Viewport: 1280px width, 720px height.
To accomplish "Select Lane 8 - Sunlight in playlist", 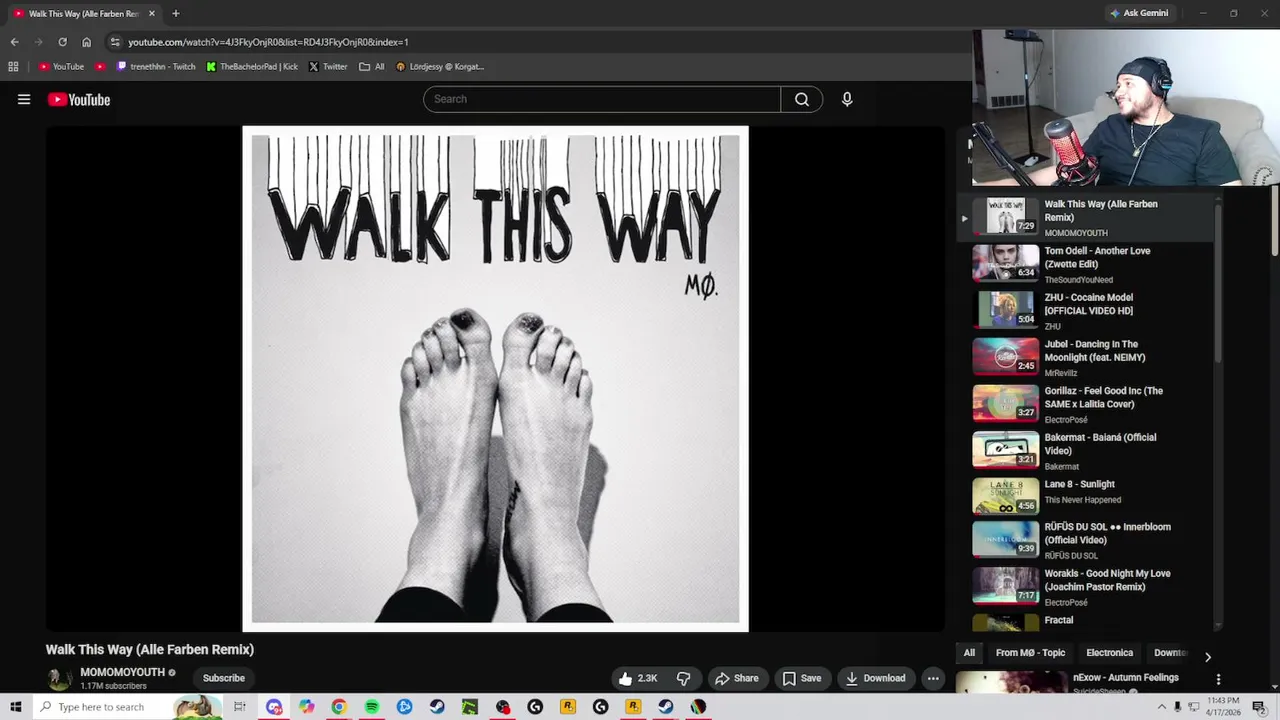I will (1091, 497).
